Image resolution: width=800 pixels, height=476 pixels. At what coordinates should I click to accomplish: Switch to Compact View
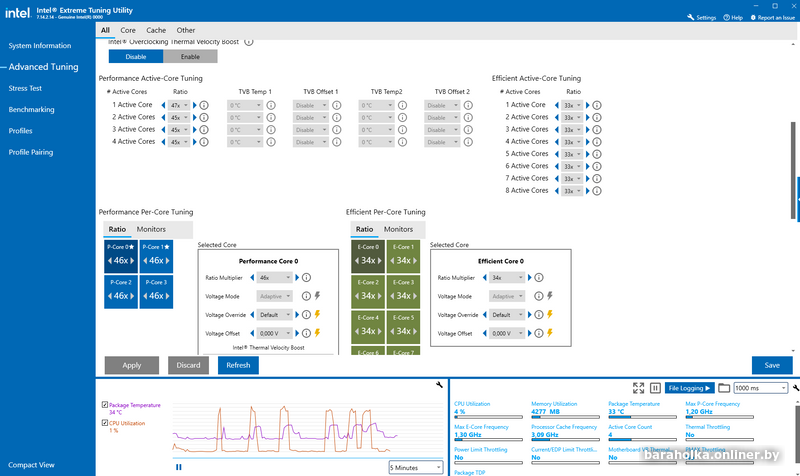[x=31, y=465]
